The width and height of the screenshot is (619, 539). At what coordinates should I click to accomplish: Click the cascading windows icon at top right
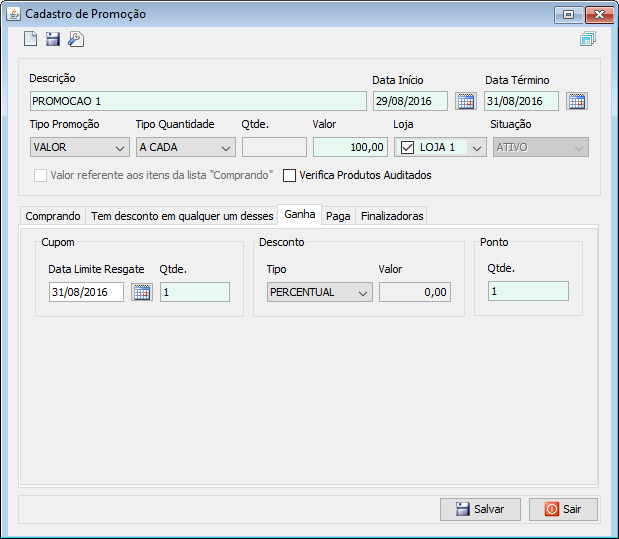(x=587, y=40)
